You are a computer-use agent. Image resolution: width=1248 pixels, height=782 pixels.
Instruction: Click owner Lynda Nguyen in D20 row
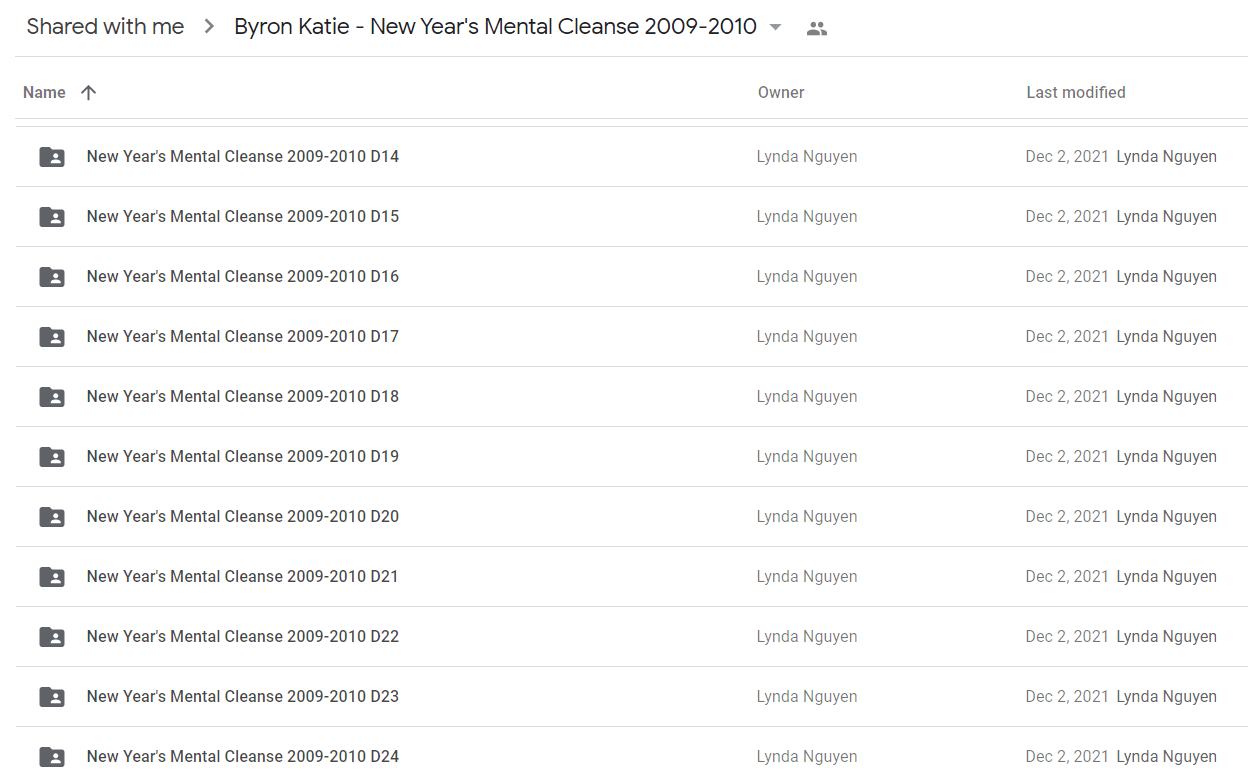tap(807, 516)
